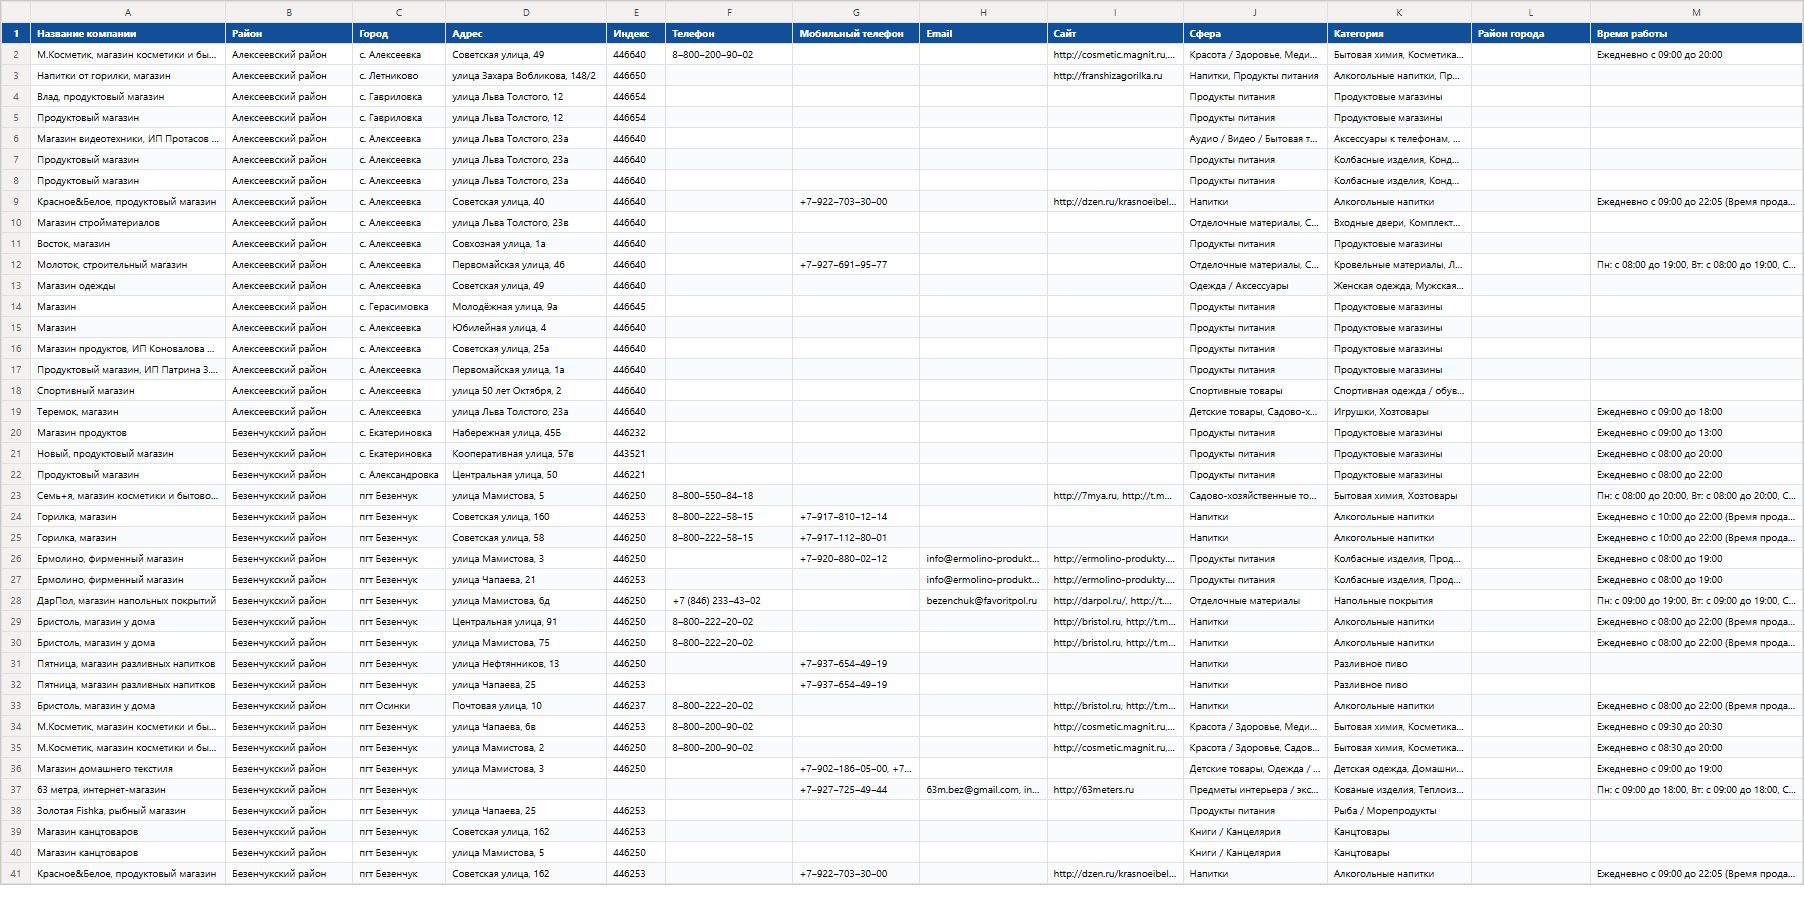
Task: Click the site cell 'http://franshizagorilka.ru'
Action: [1115, 76]
